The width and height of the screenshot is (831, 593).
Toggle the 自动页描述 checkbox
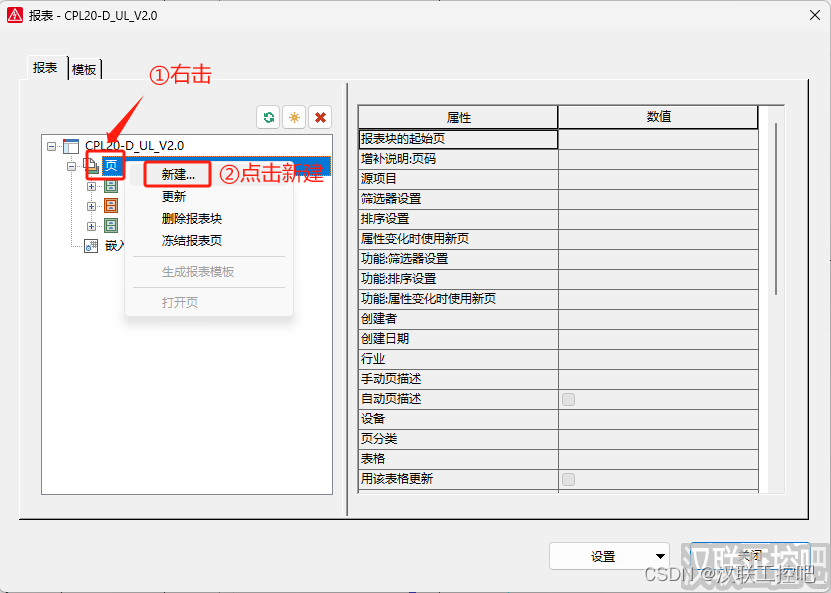tap(568, 399)
